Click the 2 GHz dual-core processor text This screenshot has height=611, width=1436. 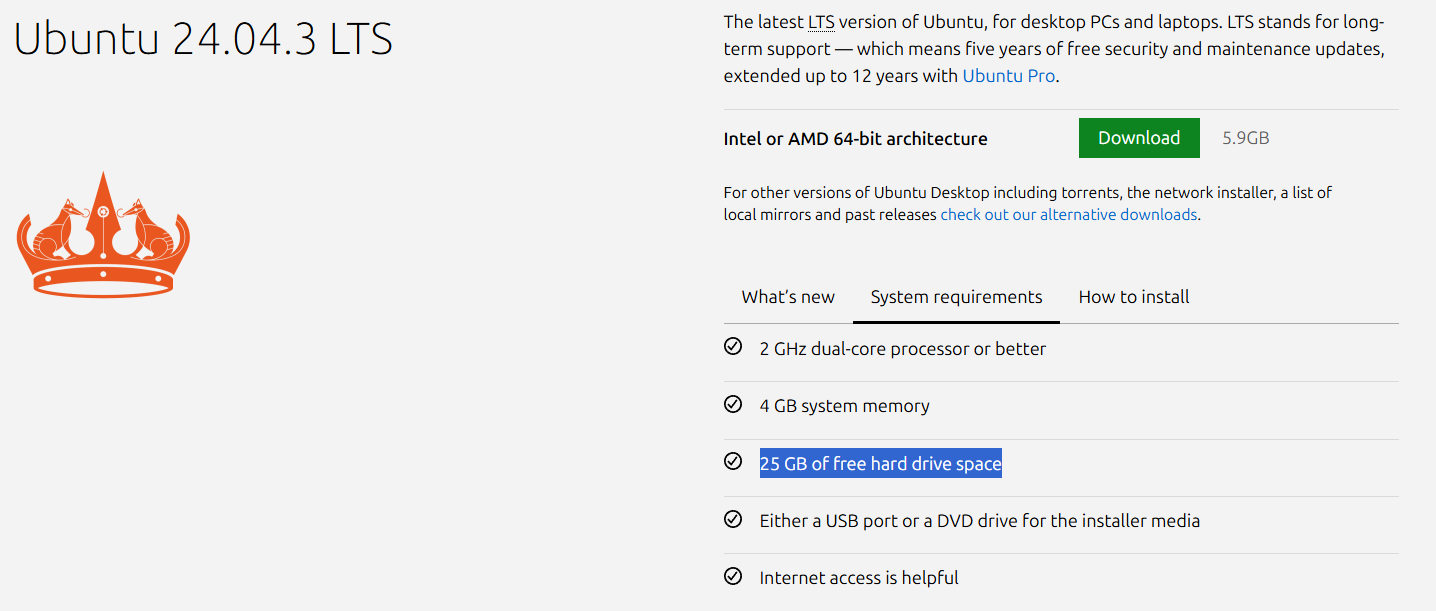(x=902, y=349)
